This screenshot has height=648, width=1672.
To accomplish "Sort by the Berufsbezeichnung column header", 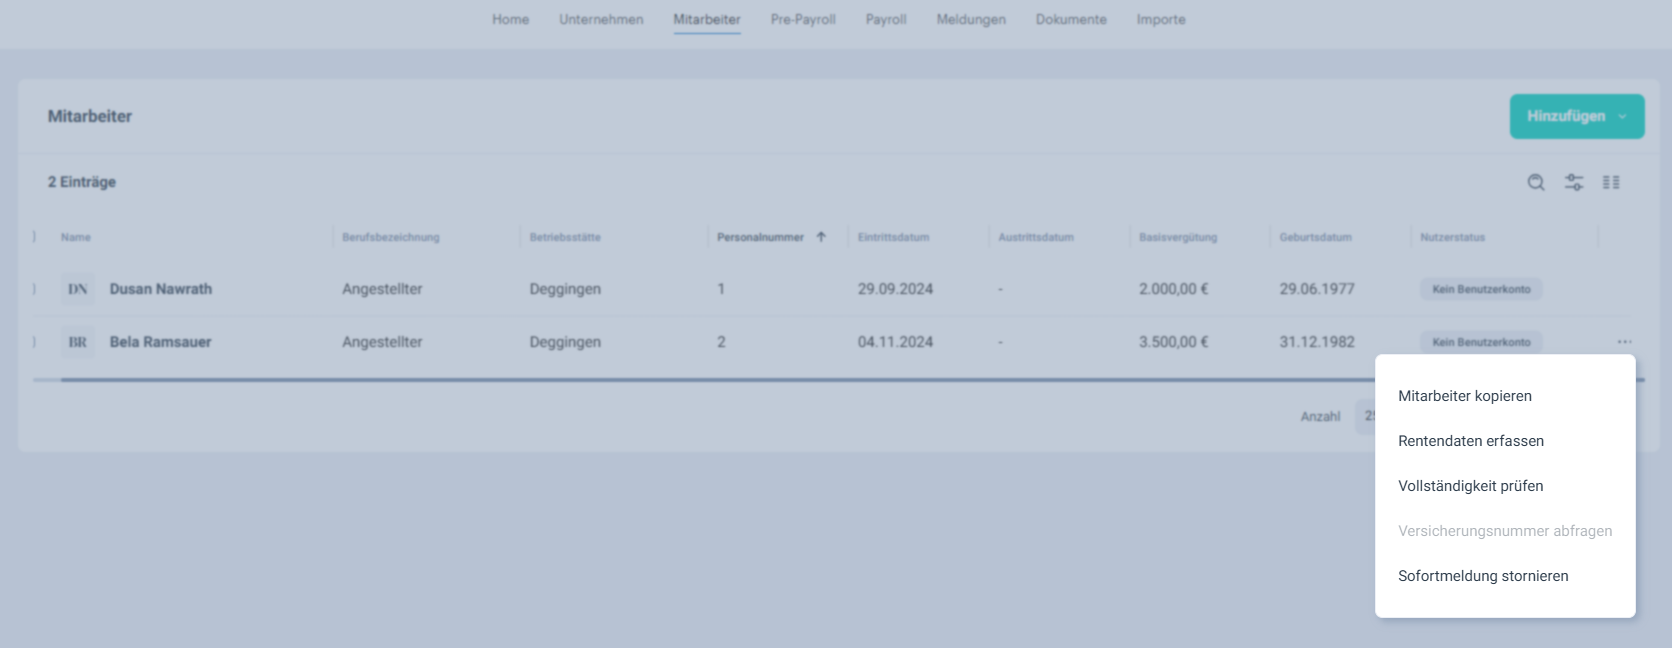I will (391, 237).
